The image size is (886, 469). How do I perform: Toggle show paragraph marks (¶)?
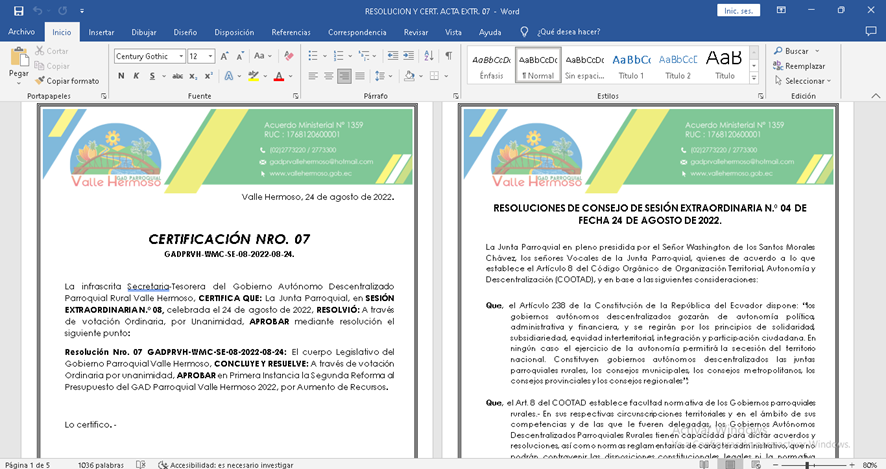tap(448, 56)
